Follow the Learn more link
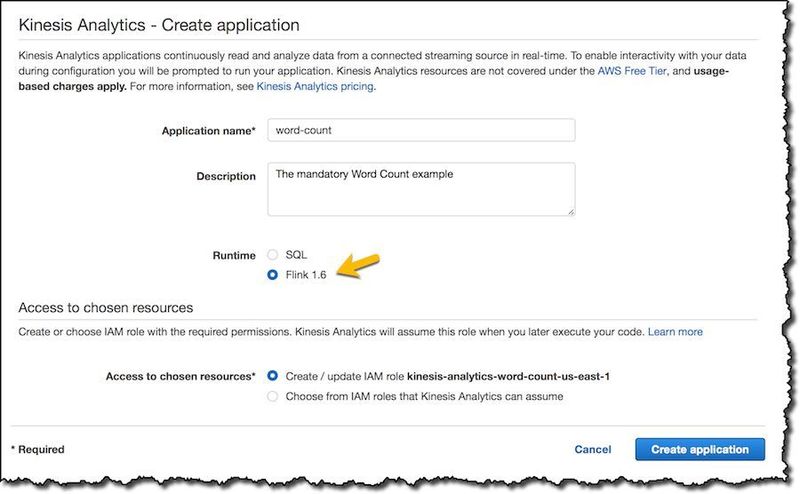Screen dimensions: 800x494 click(675, 332)
